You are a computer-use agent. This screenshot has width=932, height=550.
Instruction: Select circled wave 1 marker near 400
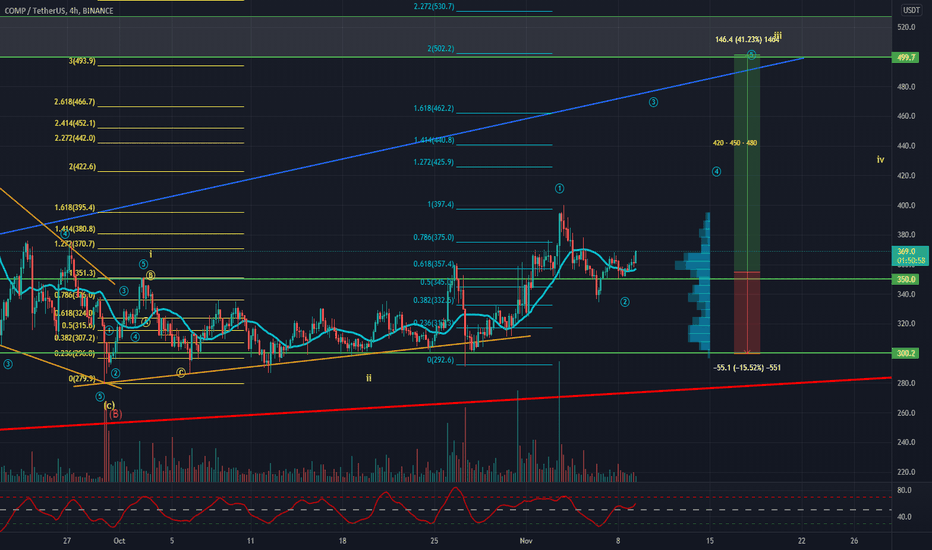[x=559, y=188]
